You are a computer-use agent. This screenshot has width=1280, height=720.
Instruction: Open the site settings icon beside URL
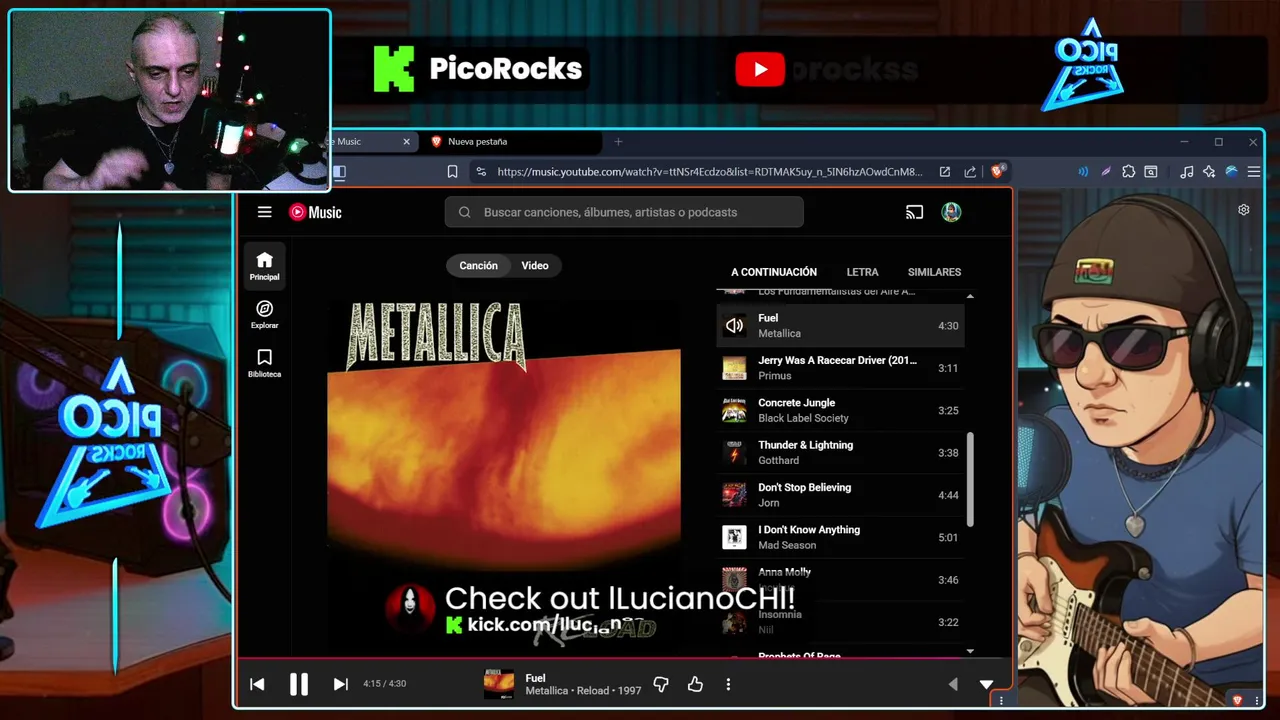point(481,172)
